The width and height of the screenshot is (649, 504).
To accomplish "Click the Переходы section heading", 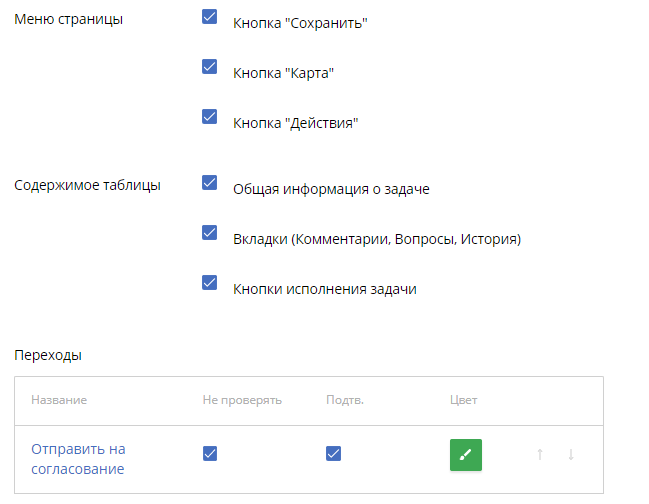I will pos(48,355).
